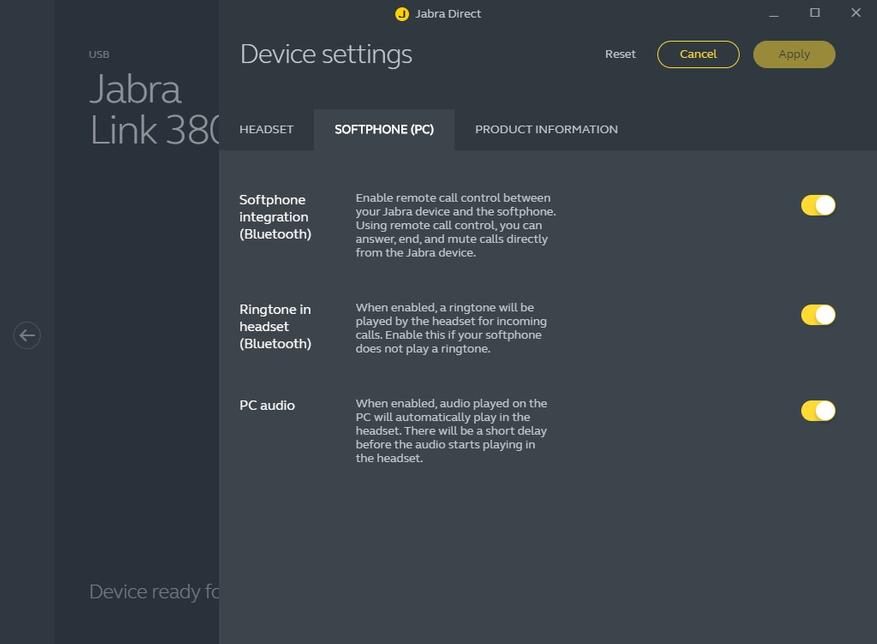This screenshot has width=877, height=644.
Task: Click the back arrow icon
Action: tap(27, 336)
